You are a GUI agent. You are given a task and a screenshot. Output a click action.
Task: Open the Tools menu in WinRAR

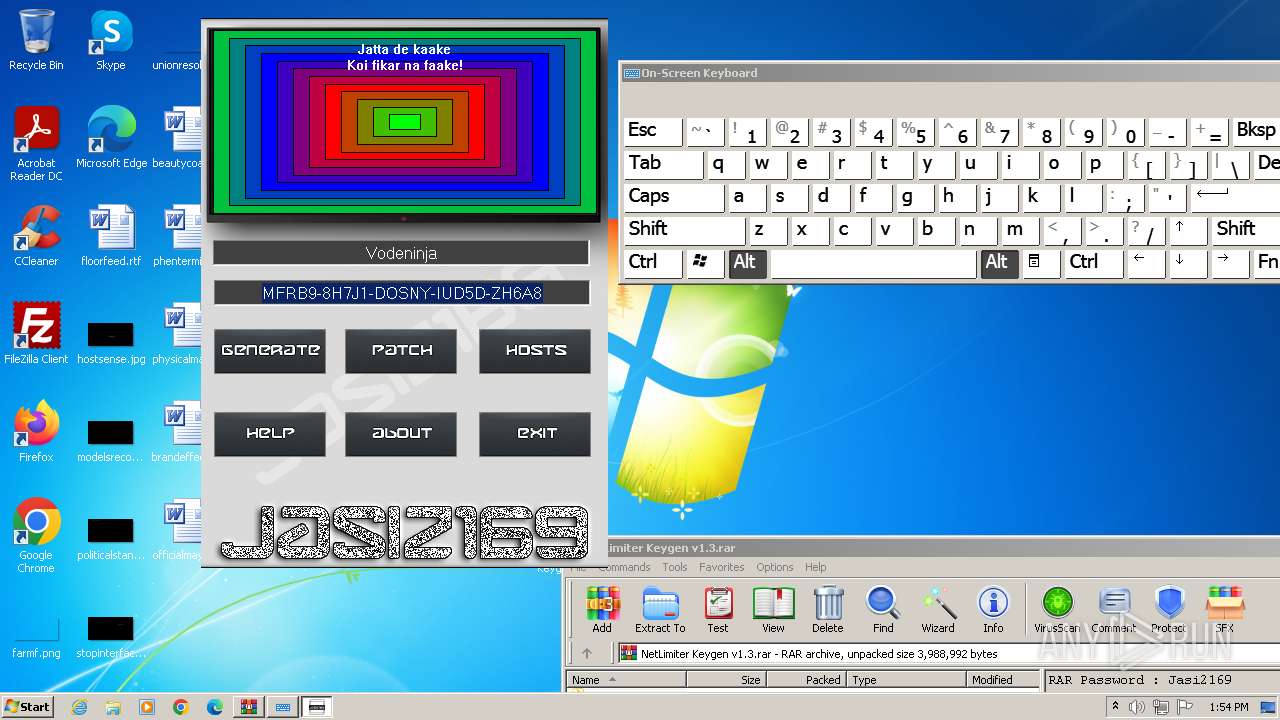tap(675, 567)
